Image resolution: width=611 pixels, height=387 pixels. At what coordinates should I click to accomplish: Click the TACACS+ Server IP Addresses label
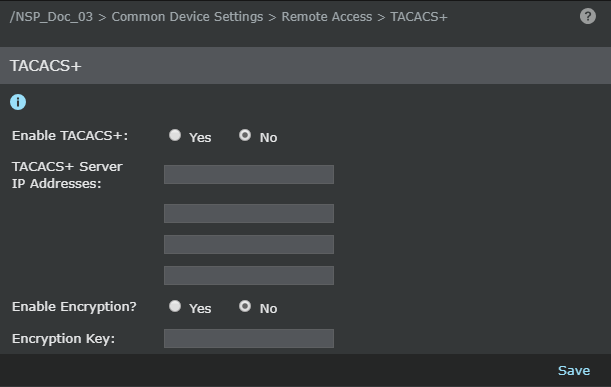click(x=67, y=175)
